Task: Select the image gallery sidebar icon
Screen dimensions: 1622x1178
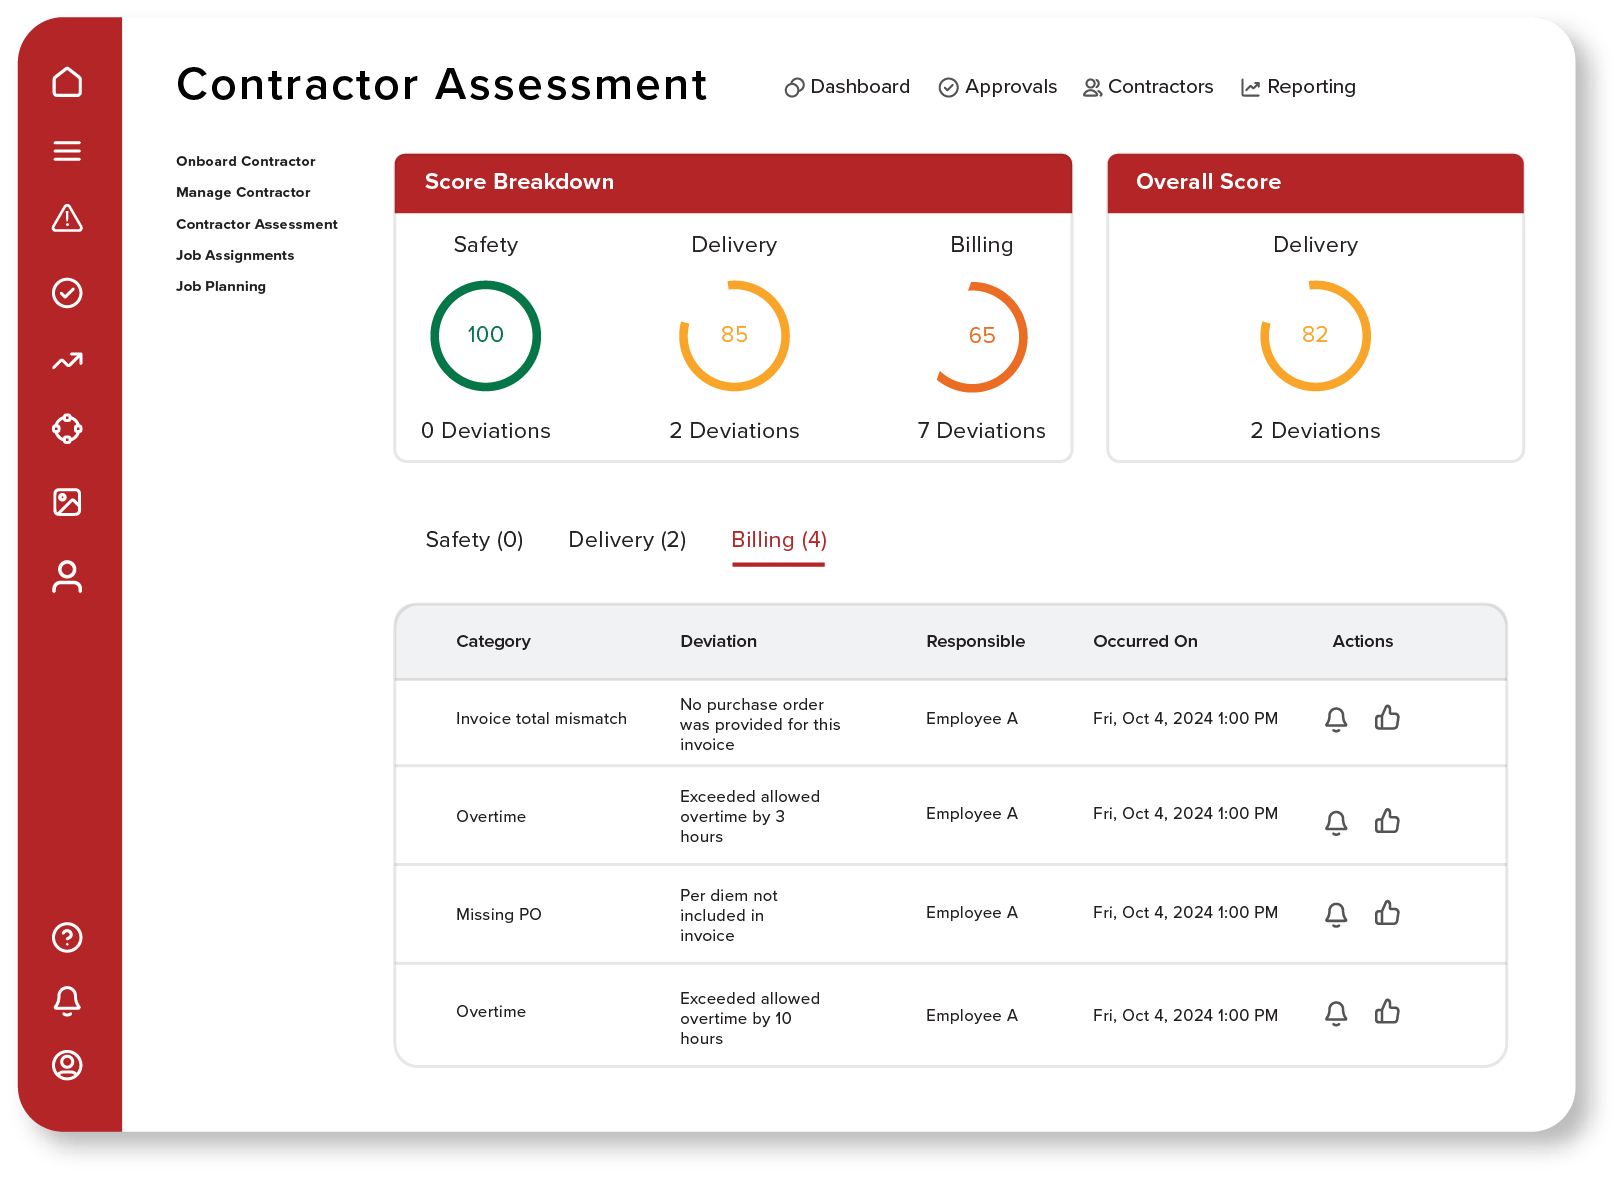Action: pos(67,503)
